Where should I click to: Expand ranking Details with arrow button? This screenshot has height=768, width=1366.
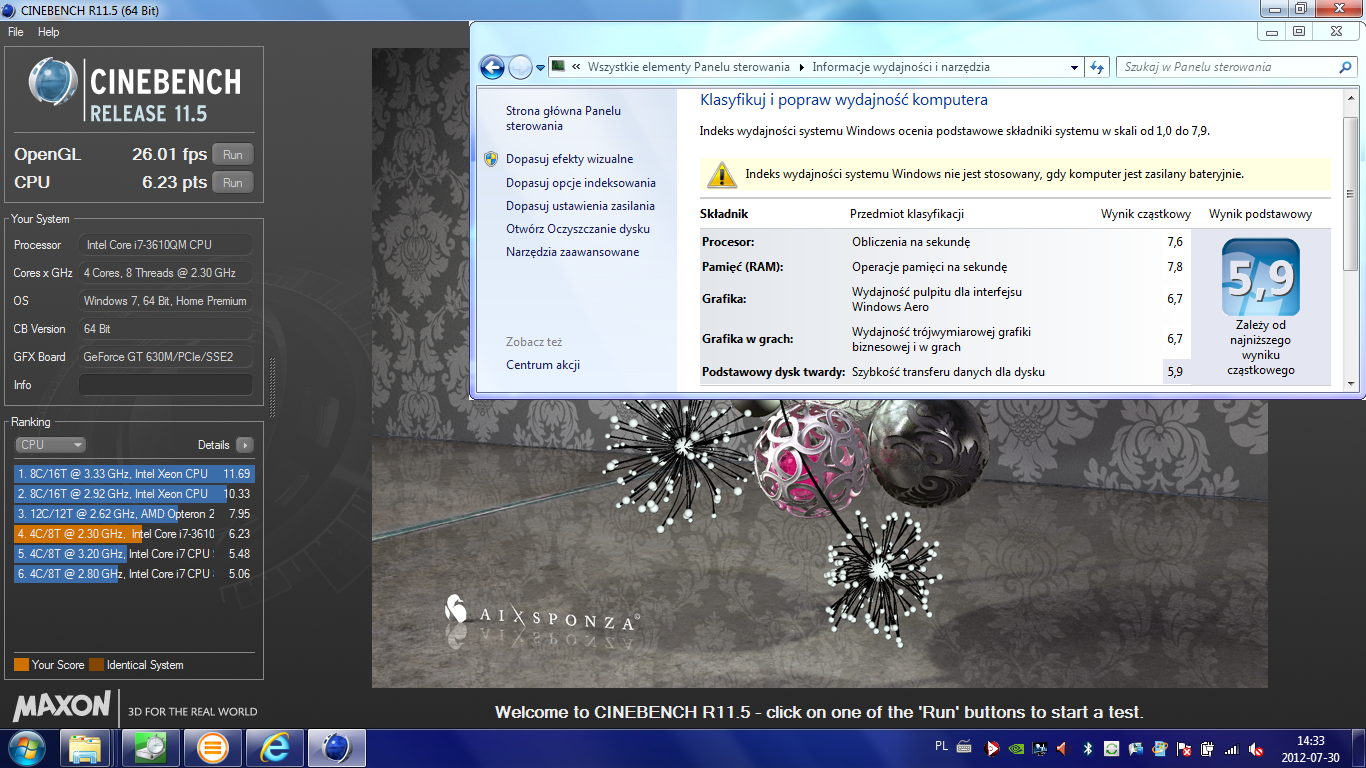coord(245,445)
